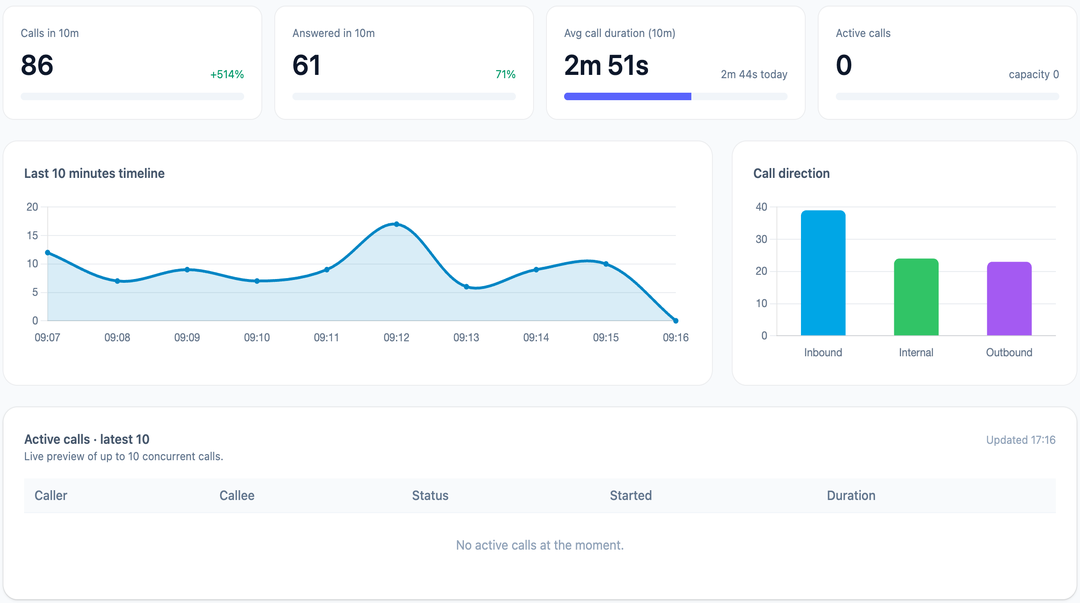Click the 09:12 peak data point
This screenshot has width=1080, height=603.
click(x=397, y=224)
